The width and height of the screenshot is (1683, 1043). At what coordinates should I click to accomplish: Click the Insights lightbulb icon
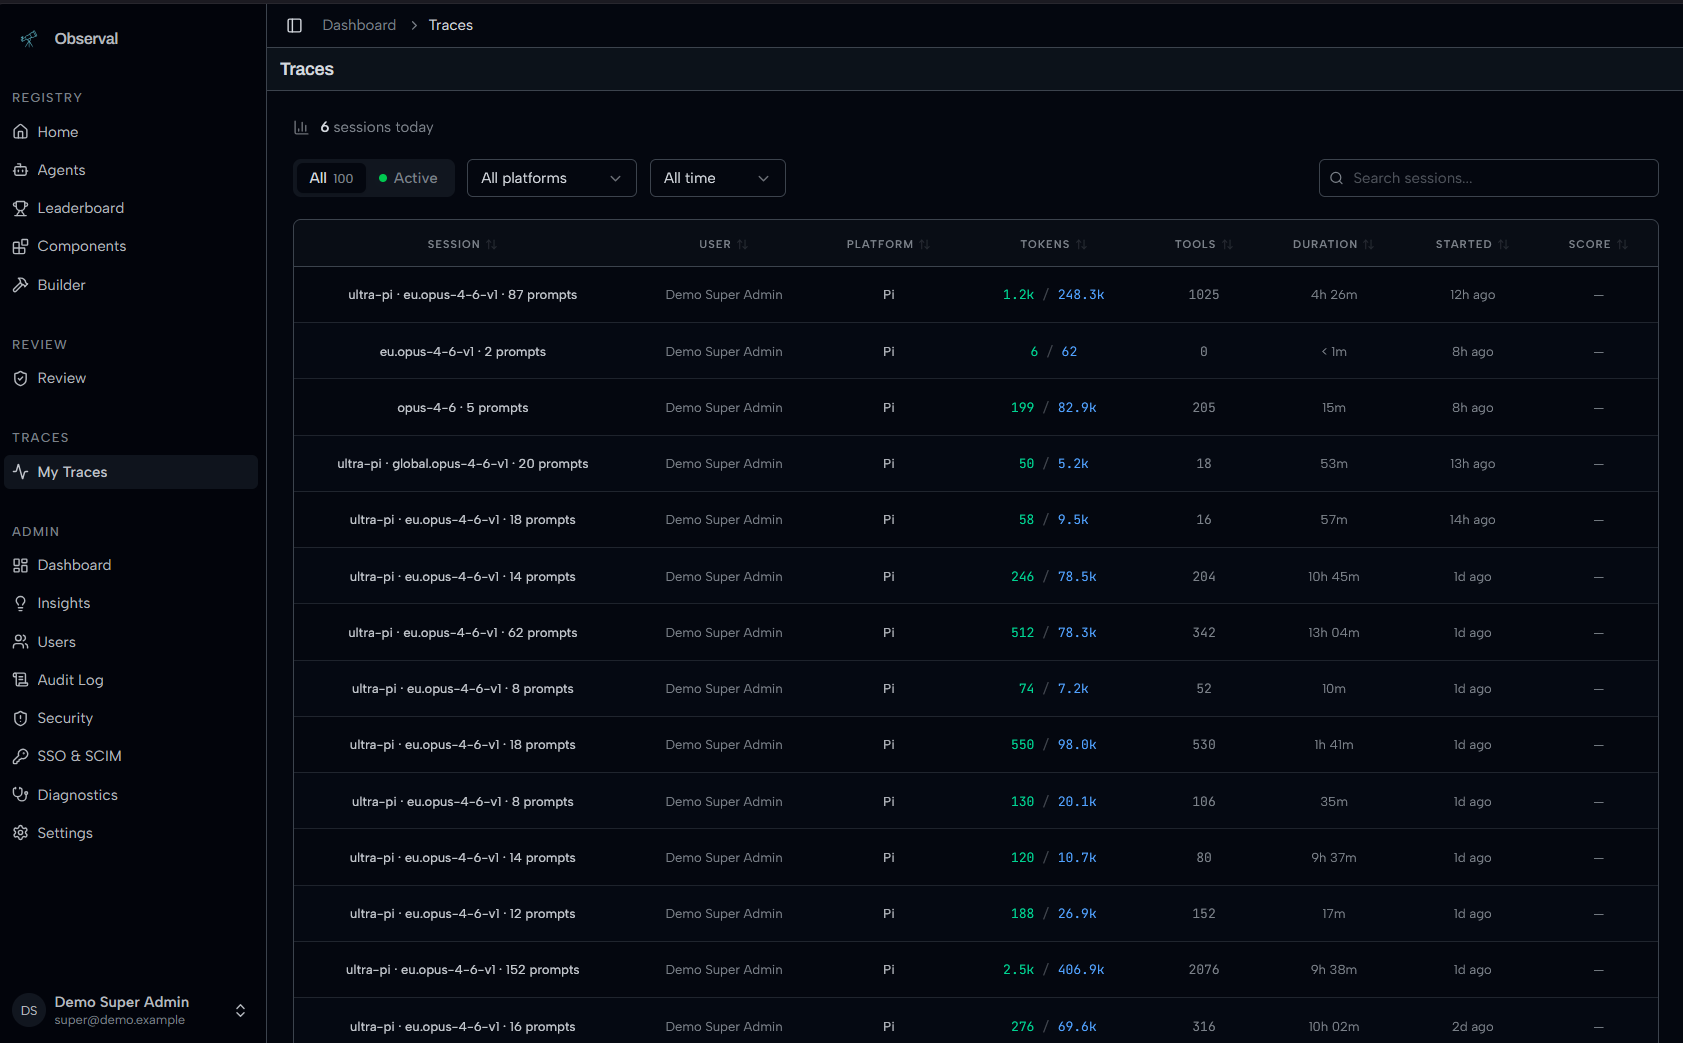(20, 603)
